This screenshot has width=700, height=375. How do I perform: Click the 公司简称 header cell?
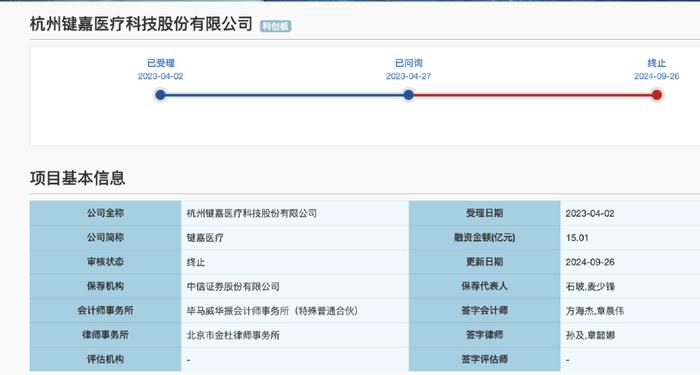(x=105, y=238)
